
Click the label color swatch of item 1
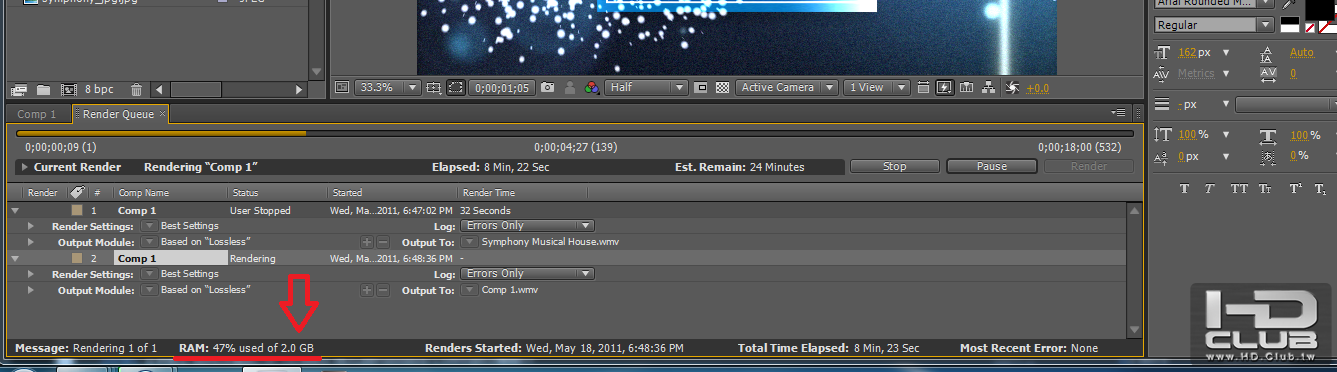click(x=76, y=211)
